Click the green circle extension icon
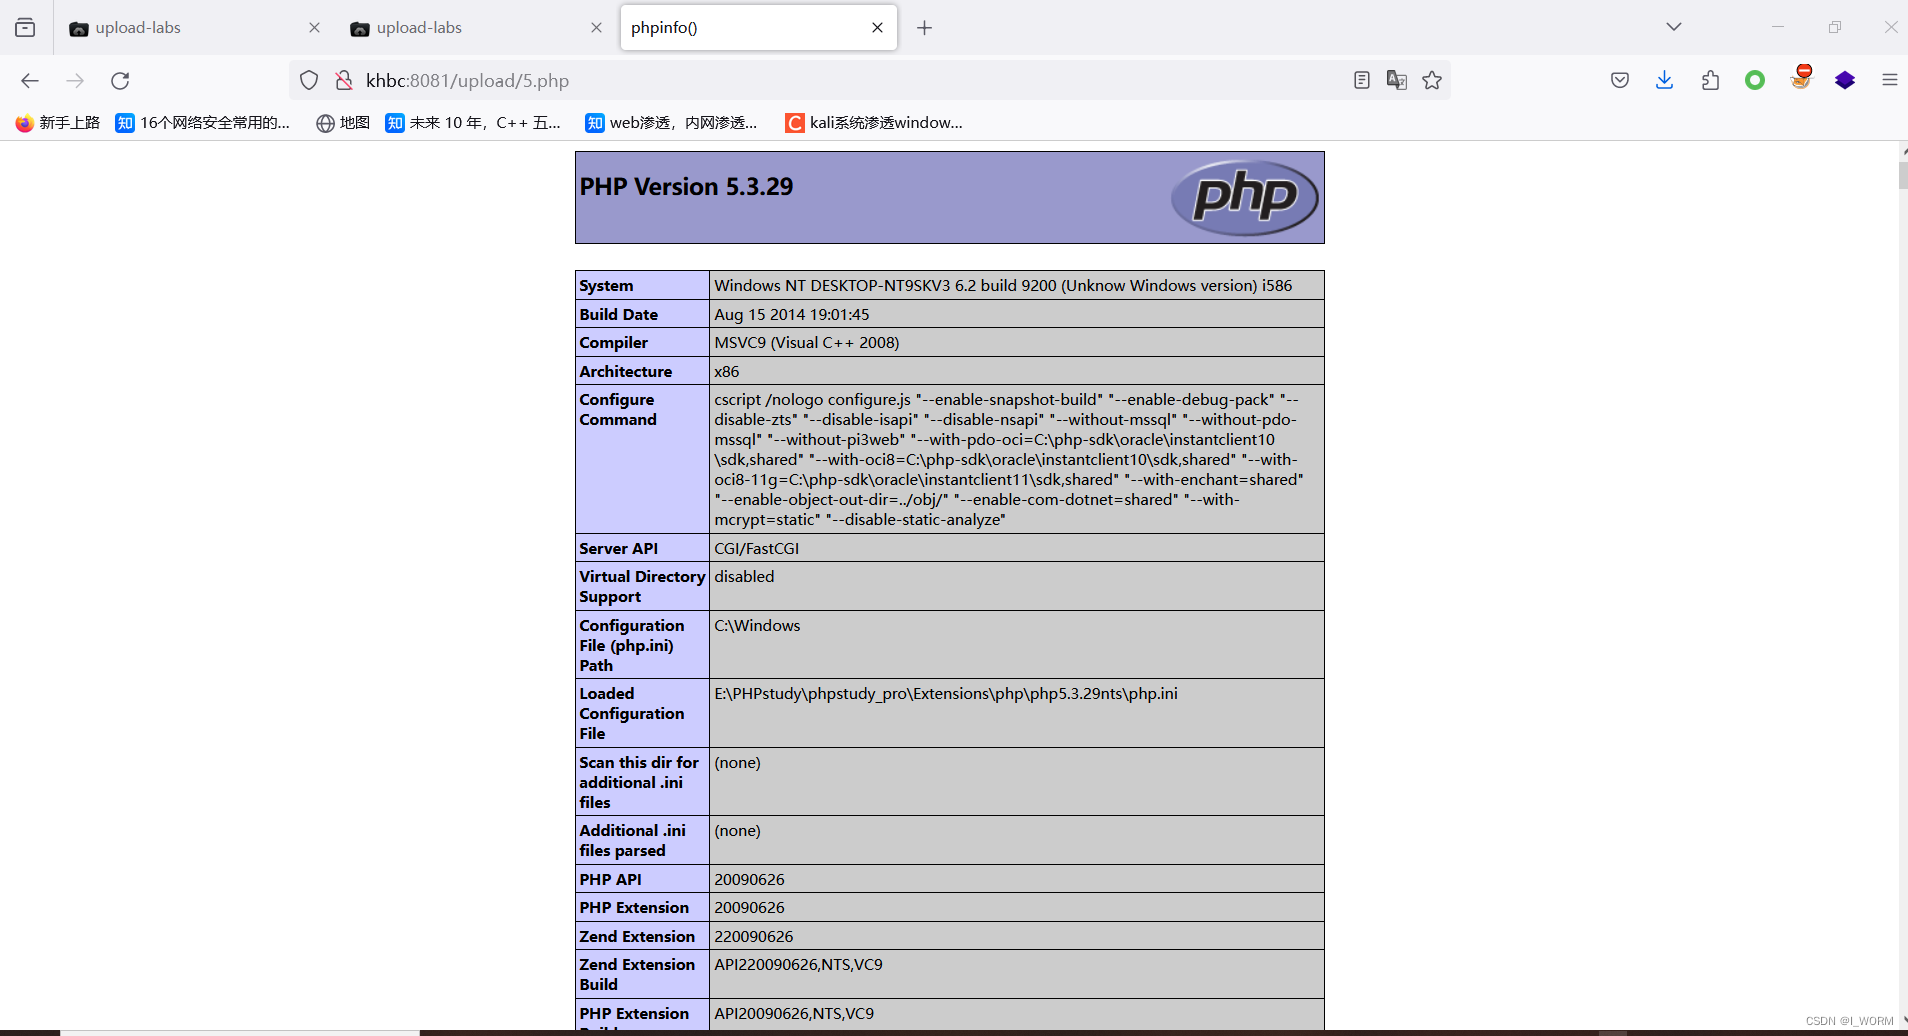This screenshot has width=1908, height=1036. coord(1755,80)
